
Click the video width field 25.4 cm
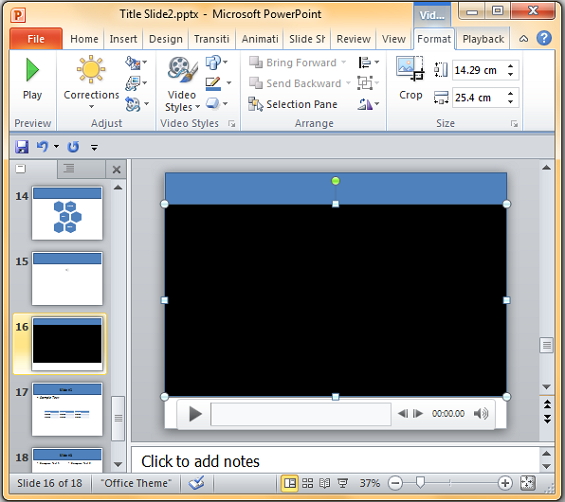tap(479, 98)
